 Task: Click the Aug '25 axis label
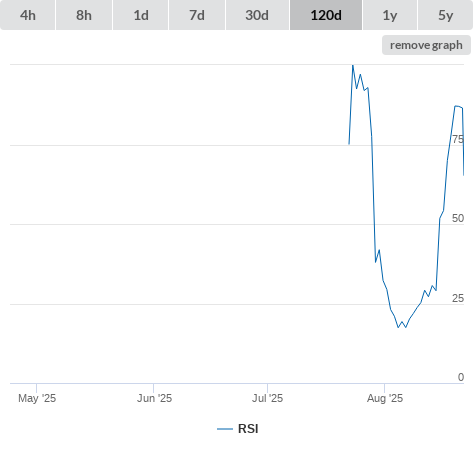point(385,398)
